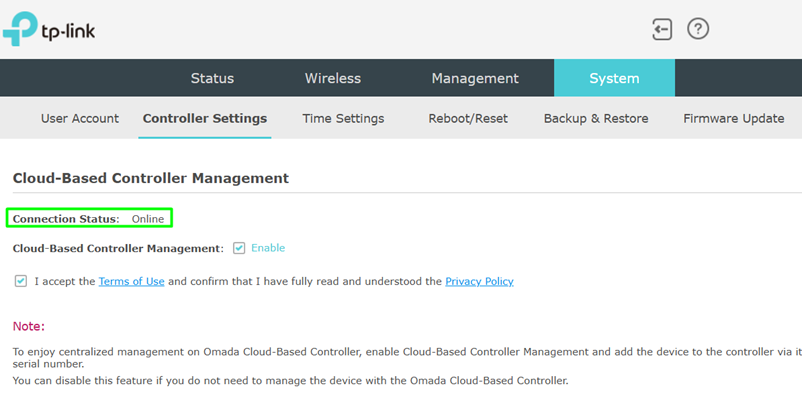Click the red Note heading
The height and width of the screenshot is (413, 802).
click(x=29, y=326)
